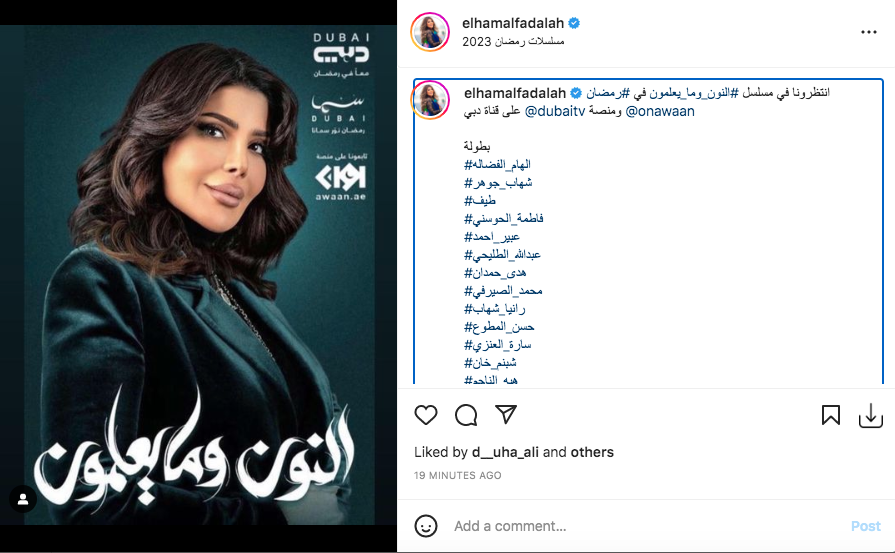The width and height of the screenshot is (895, 553).
Task: Share the post via paper plane icon
Action: click(x=506, y=414)
